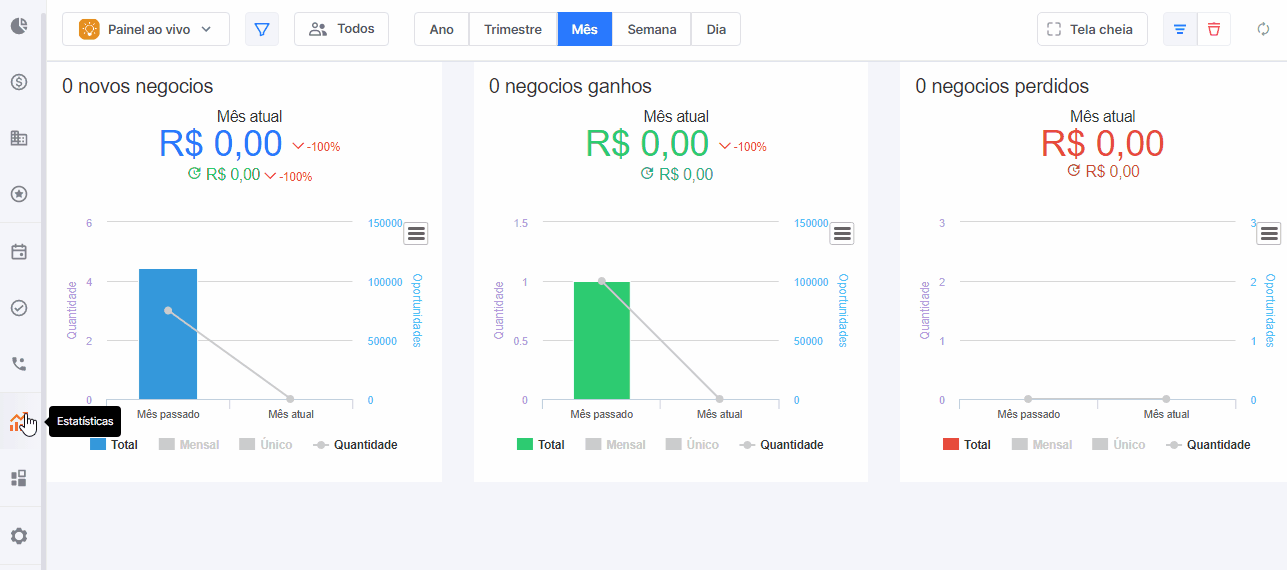
Task: Open the companies building sidebar icon
Action: (x=18, y=138)
